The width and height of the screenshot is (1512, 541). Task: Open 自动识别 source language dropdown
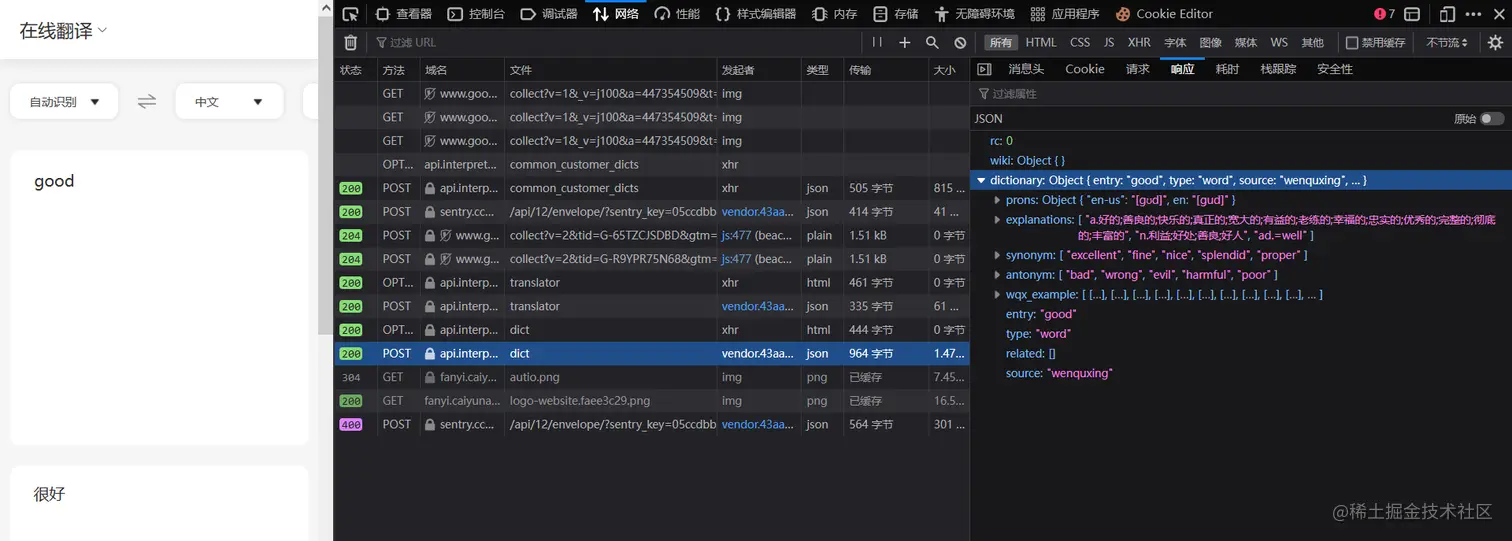tap(64, 101)
